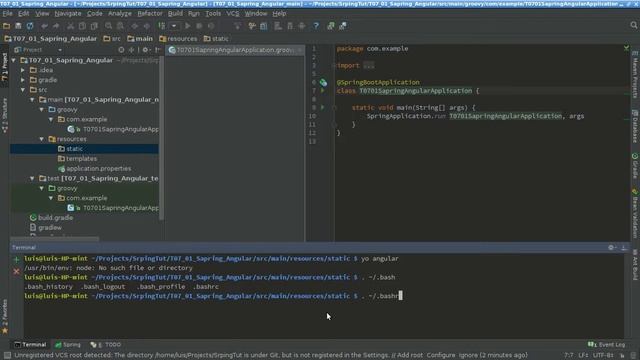Click the Forward navigation arrow
Image resolution: width=640 pixels, height=360 pixels.
point(147,26)
